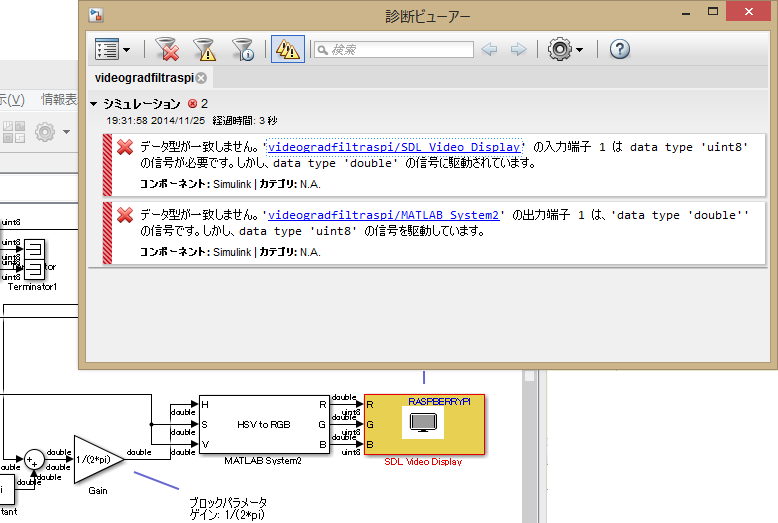Go to the previous search result arrow

point(491,49)
